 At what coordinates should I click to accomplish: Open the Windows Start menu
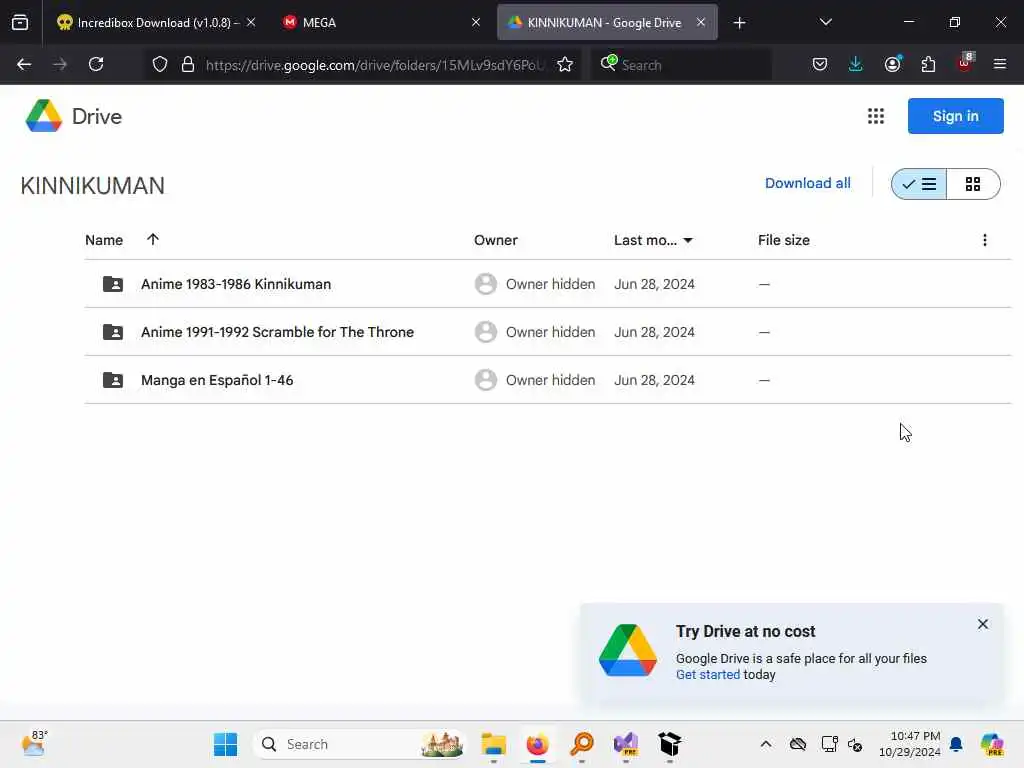(225, 744)
